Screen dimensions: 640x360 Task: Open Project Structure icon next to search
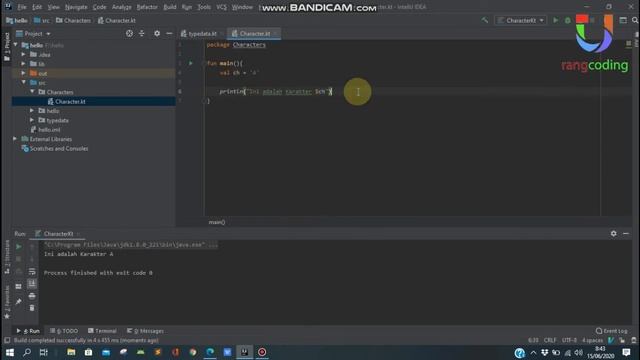623,20
